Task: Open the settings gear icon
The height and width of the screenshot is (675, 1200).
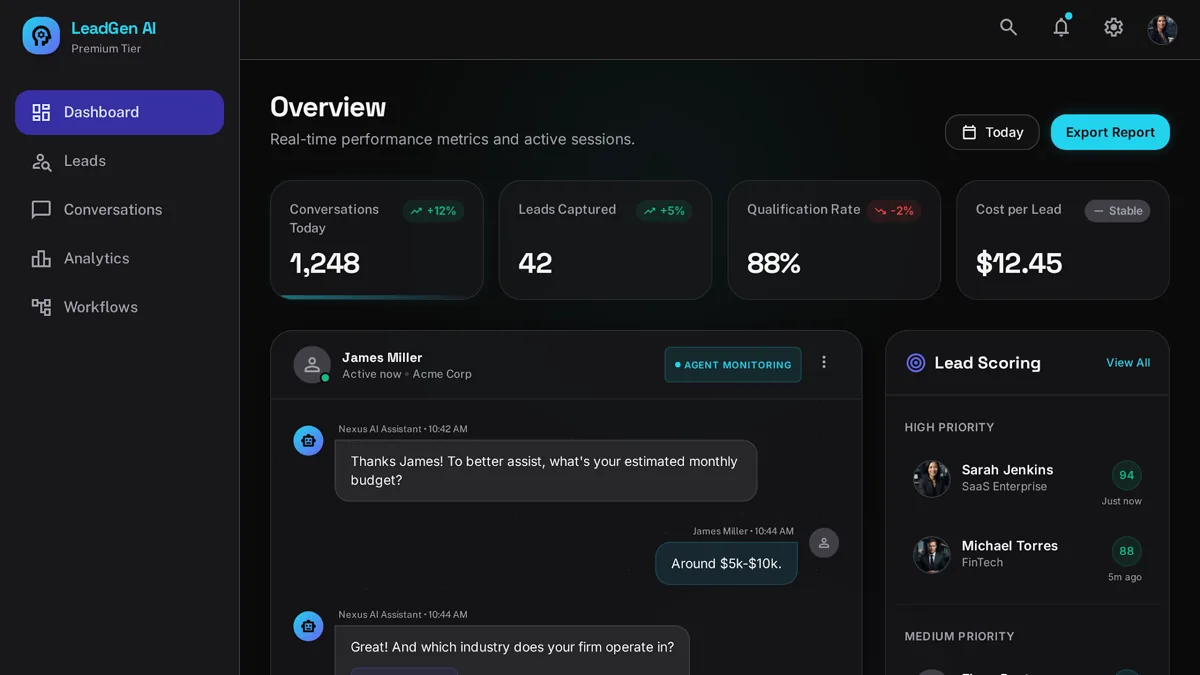Action: [1113, 27]
